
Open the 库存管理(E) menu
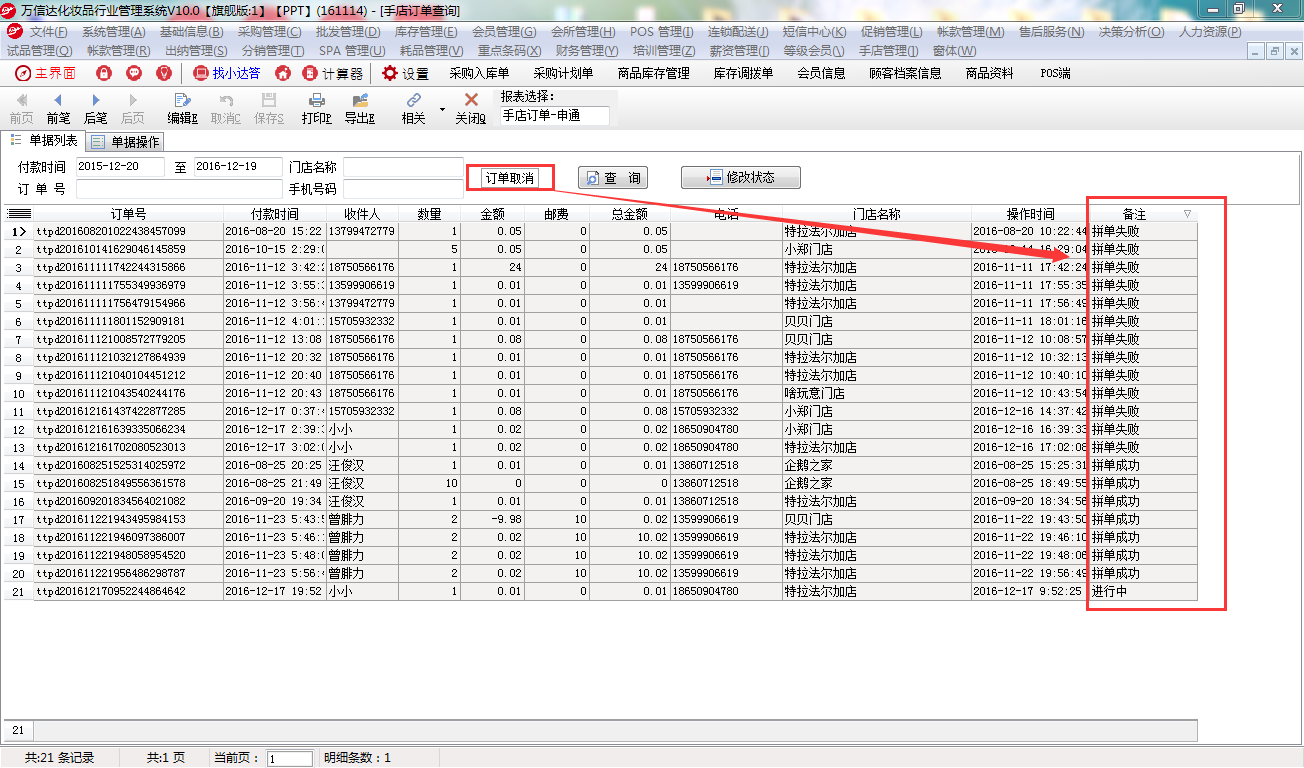[427, 32]
